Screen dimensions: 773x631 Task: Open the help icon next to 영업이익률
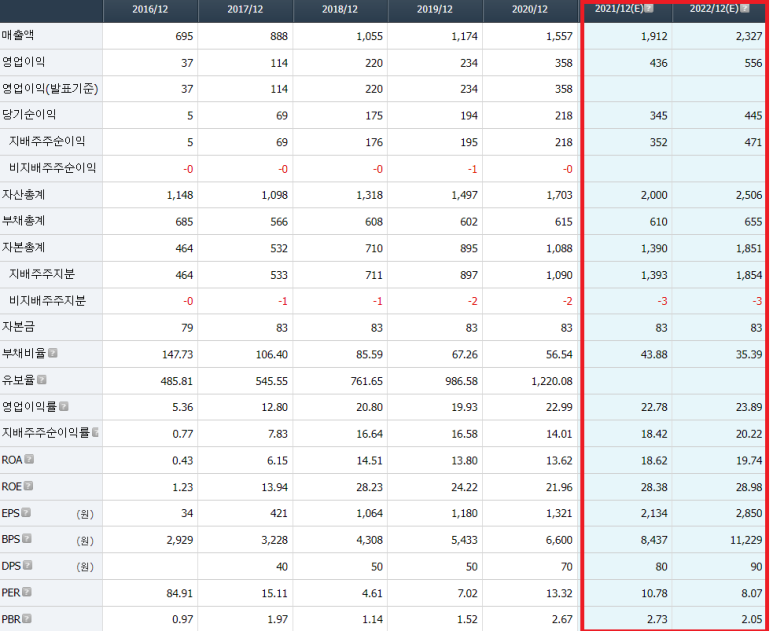point(64,406)
